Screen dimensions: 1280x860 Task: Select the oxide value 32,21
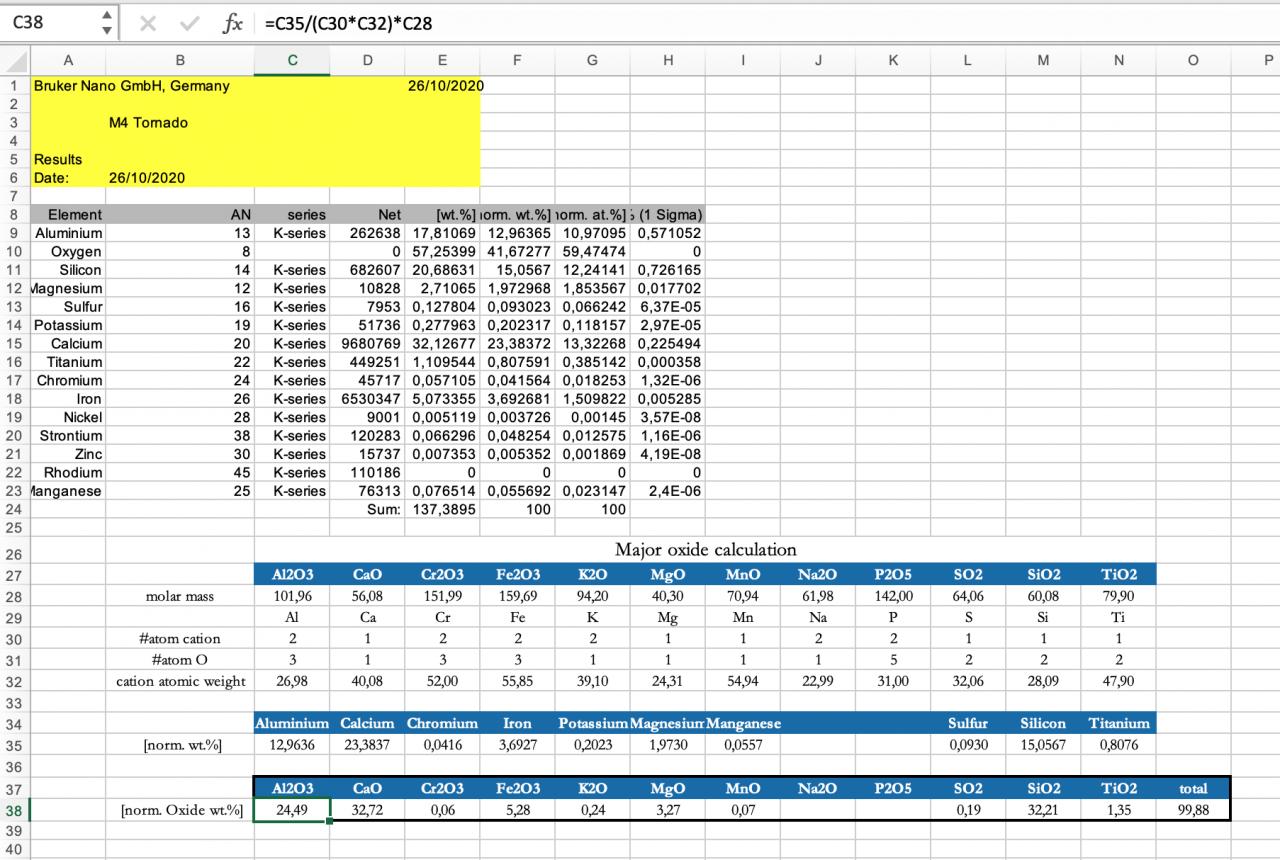(x=1043, y=810)
